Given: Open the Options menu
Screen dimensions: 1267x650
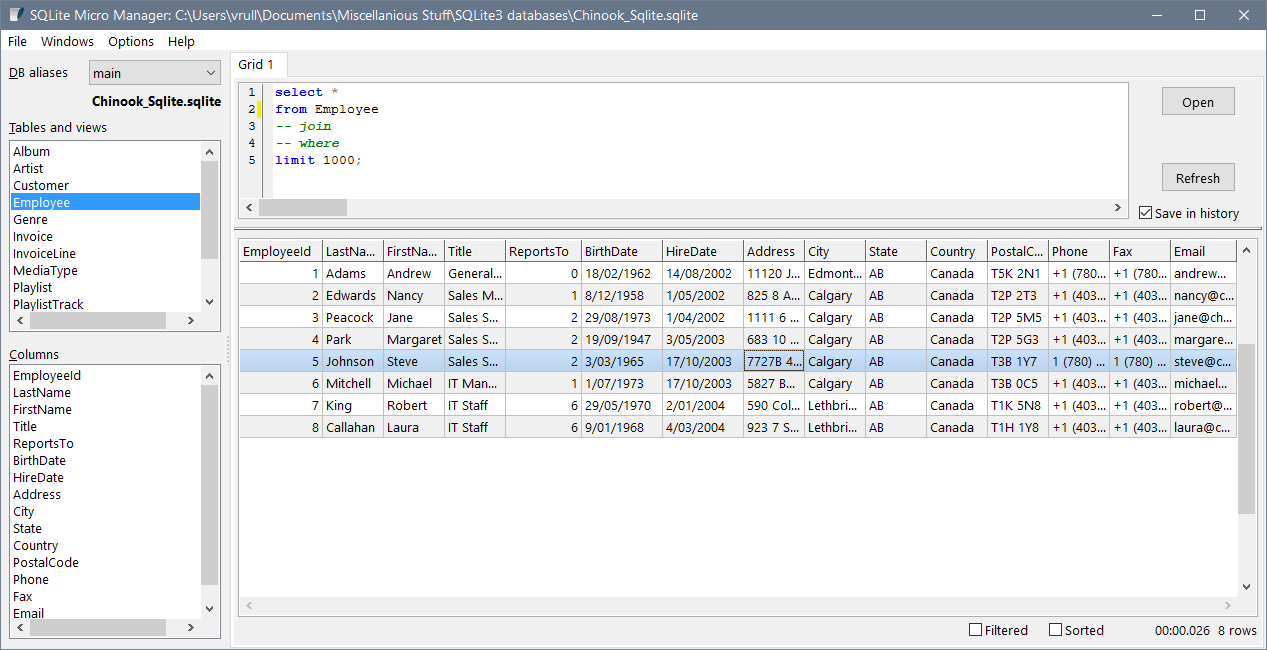Looking at the screenshot, I should pyautogui.click(x=131, y=42).
